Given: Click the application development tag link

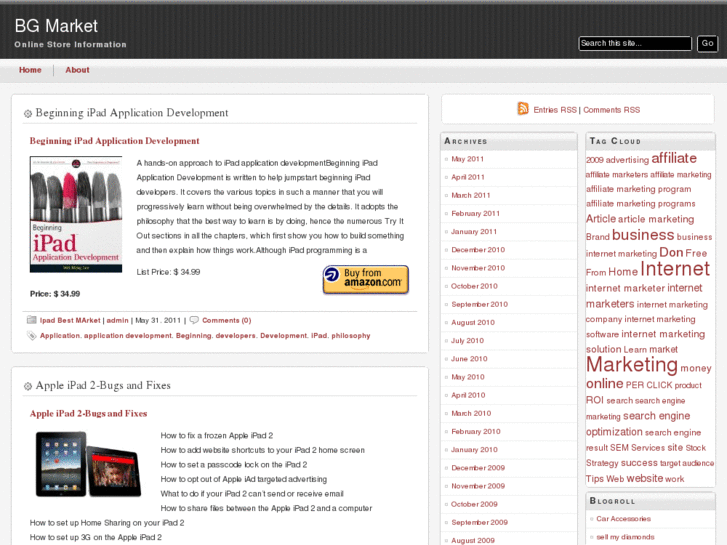Looking at the screenshot, I should tap(128, 336).
